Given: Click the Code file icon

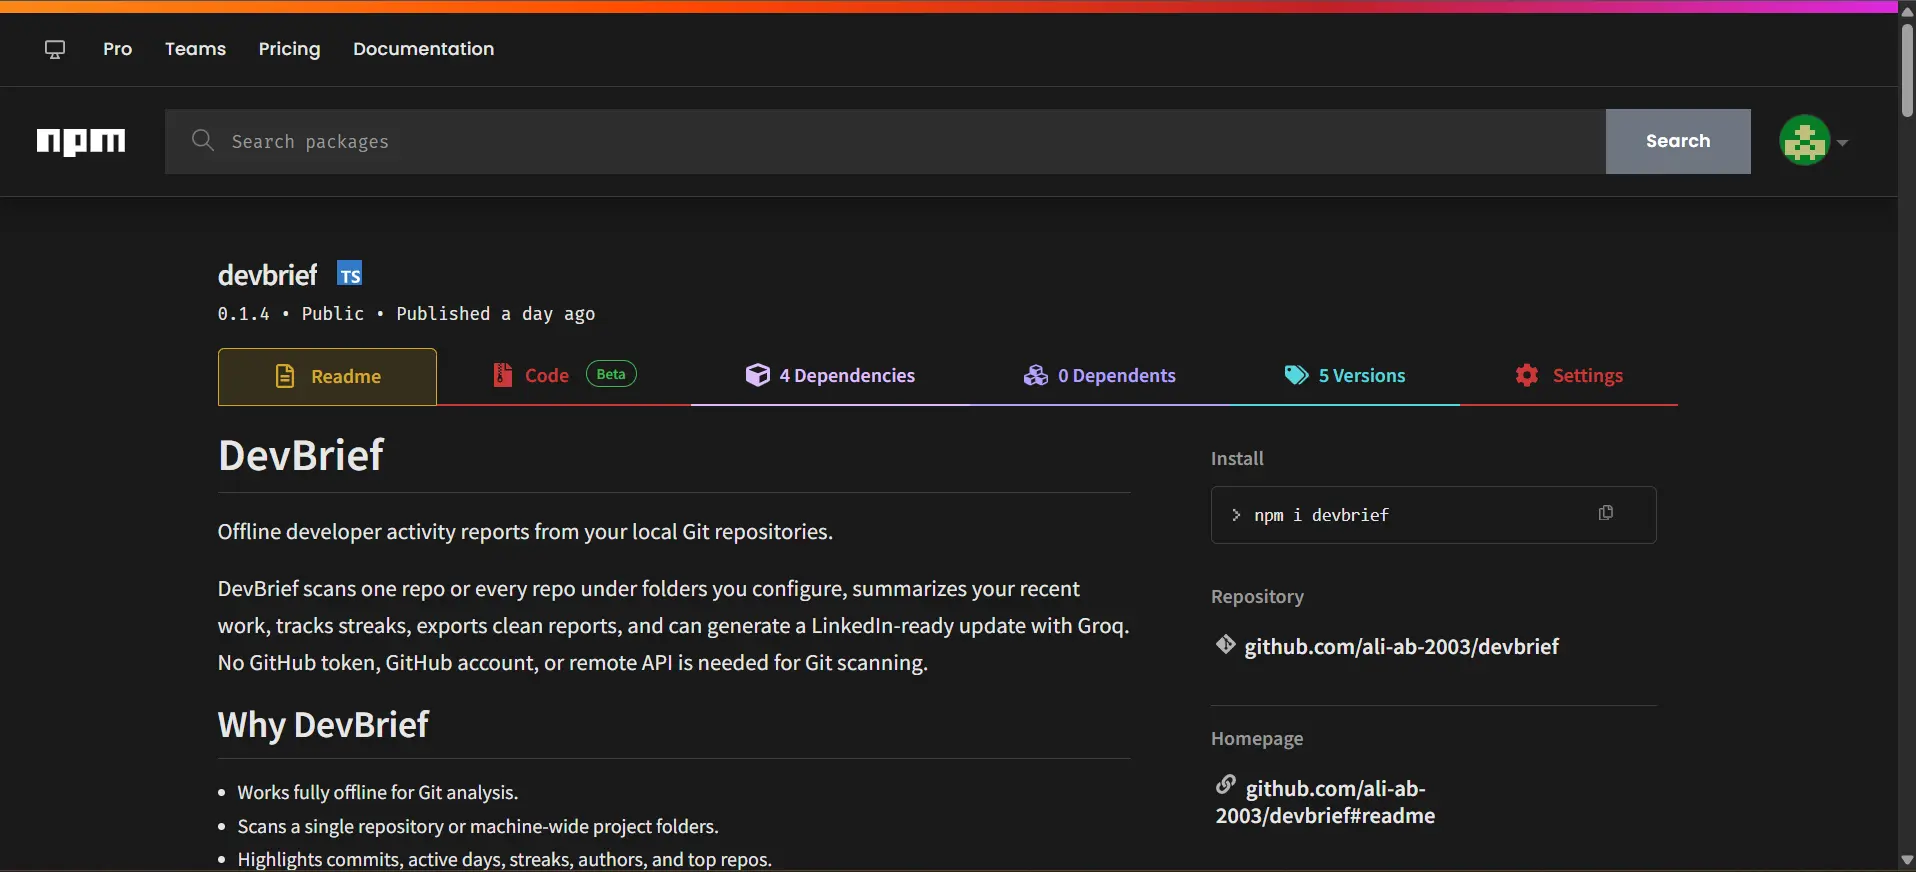Looking at the screenshot, I should [x=502, y=375].
